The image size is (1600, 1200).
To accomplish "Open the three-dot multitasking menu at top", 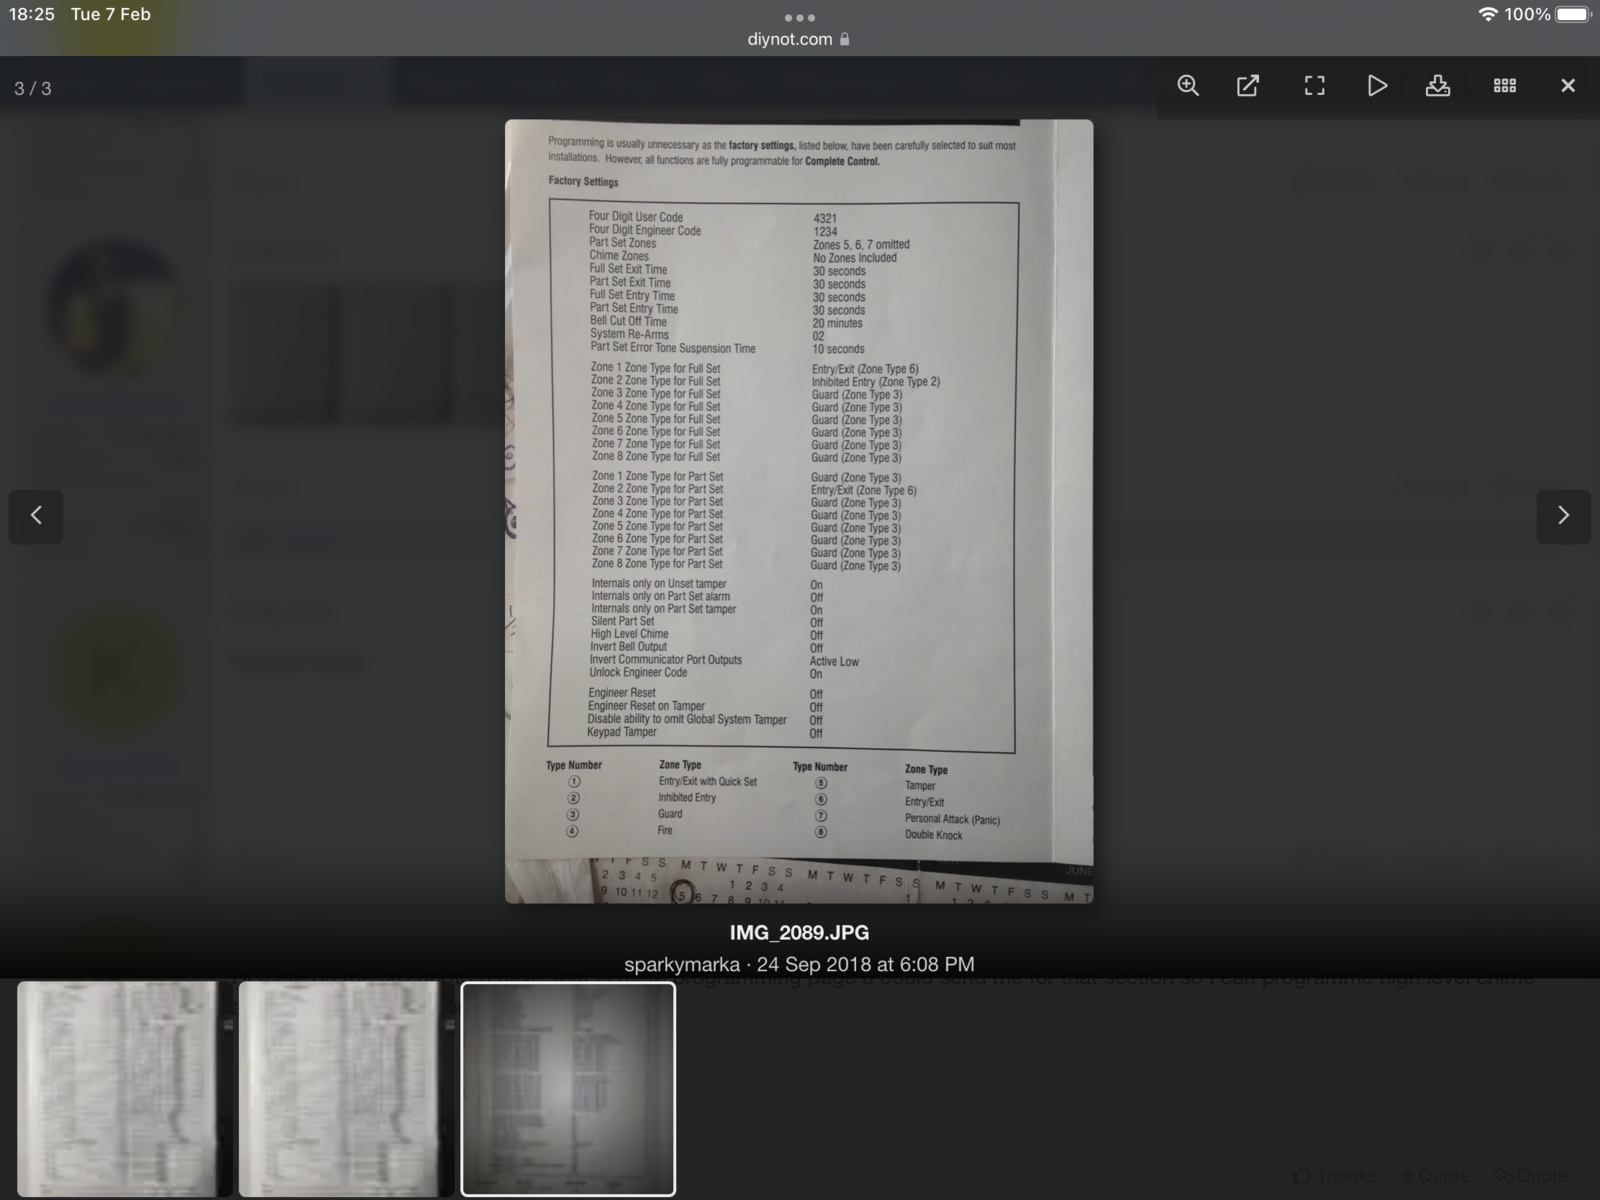I will click(799, 17).
